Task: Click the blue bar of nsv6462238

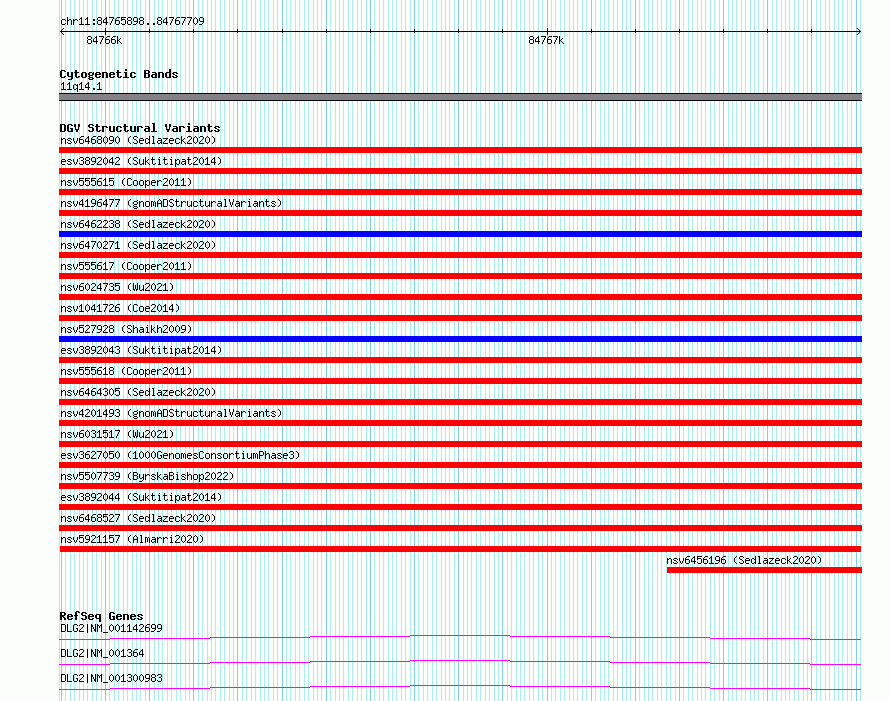Action: (x=460, y=234)
